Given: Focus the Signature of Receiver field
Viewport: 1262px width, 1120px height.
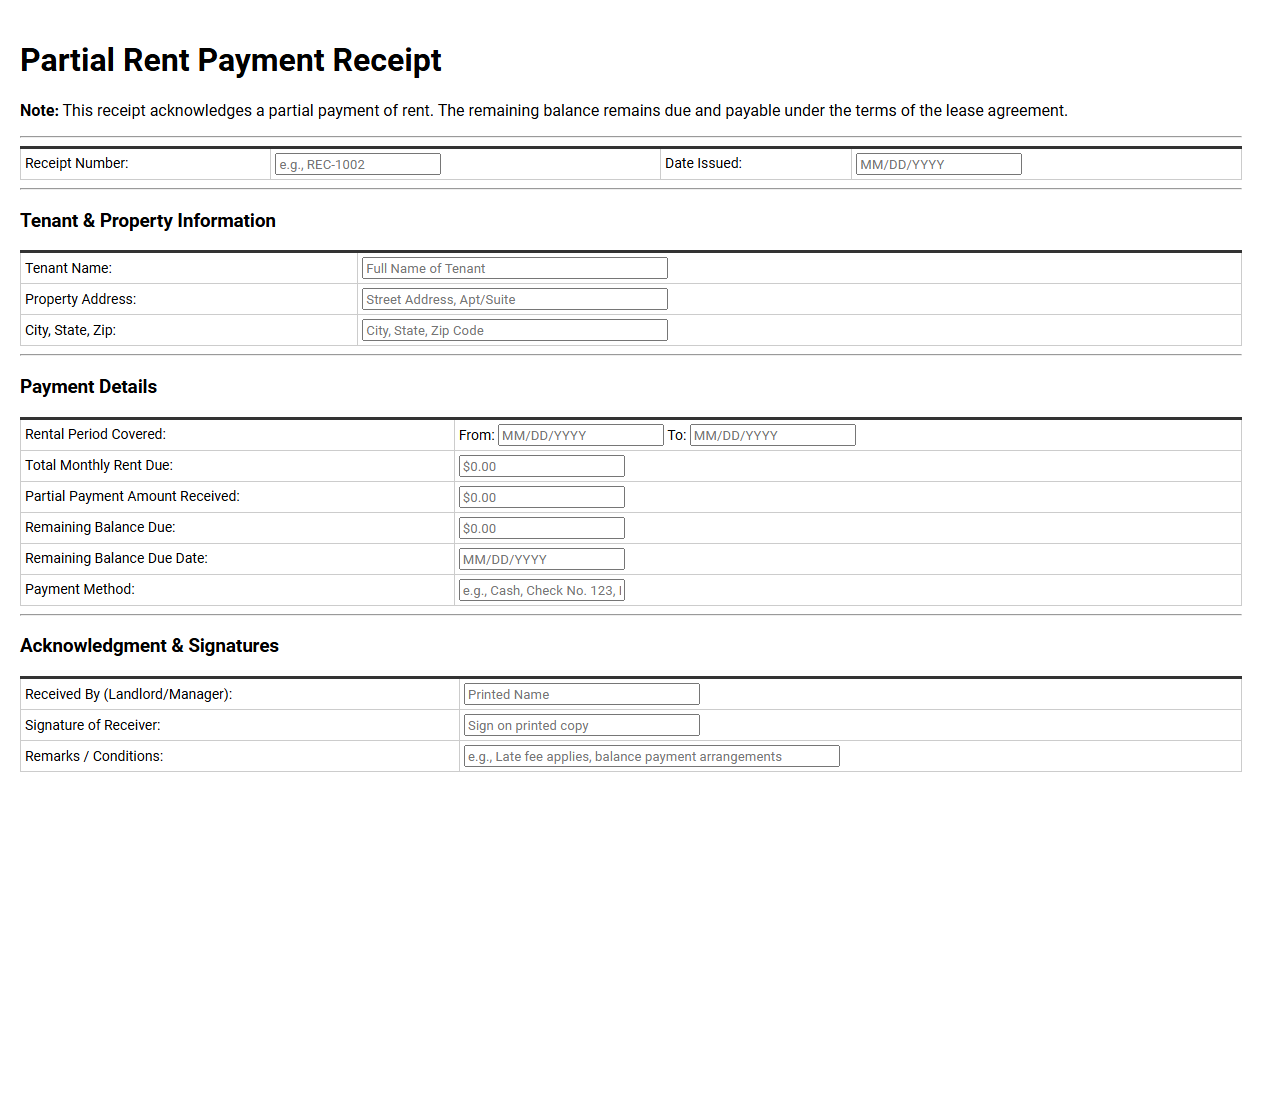Looking at the screenshot, I should (x=582, y=725).
